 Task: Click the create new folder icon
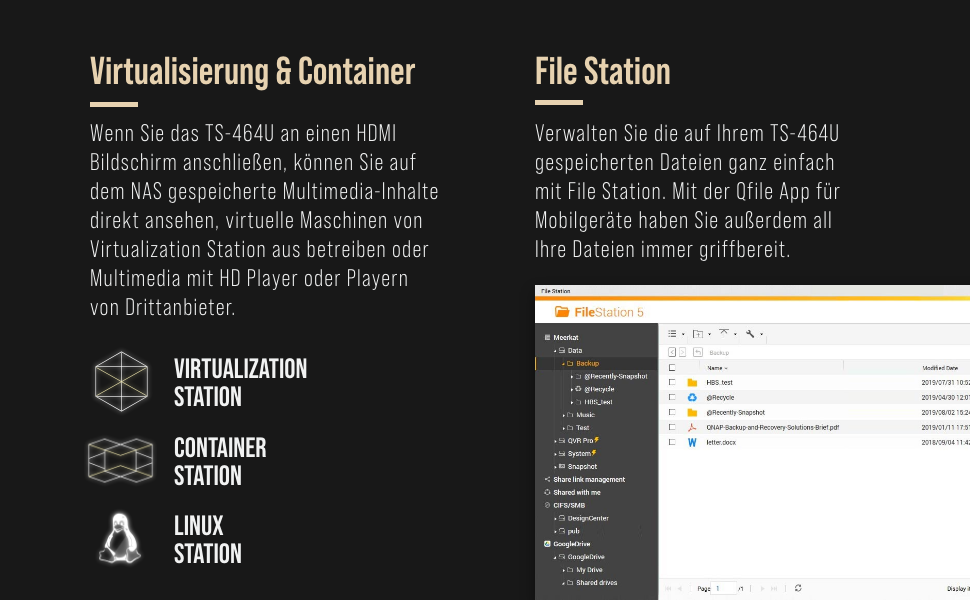pos(698,334)
